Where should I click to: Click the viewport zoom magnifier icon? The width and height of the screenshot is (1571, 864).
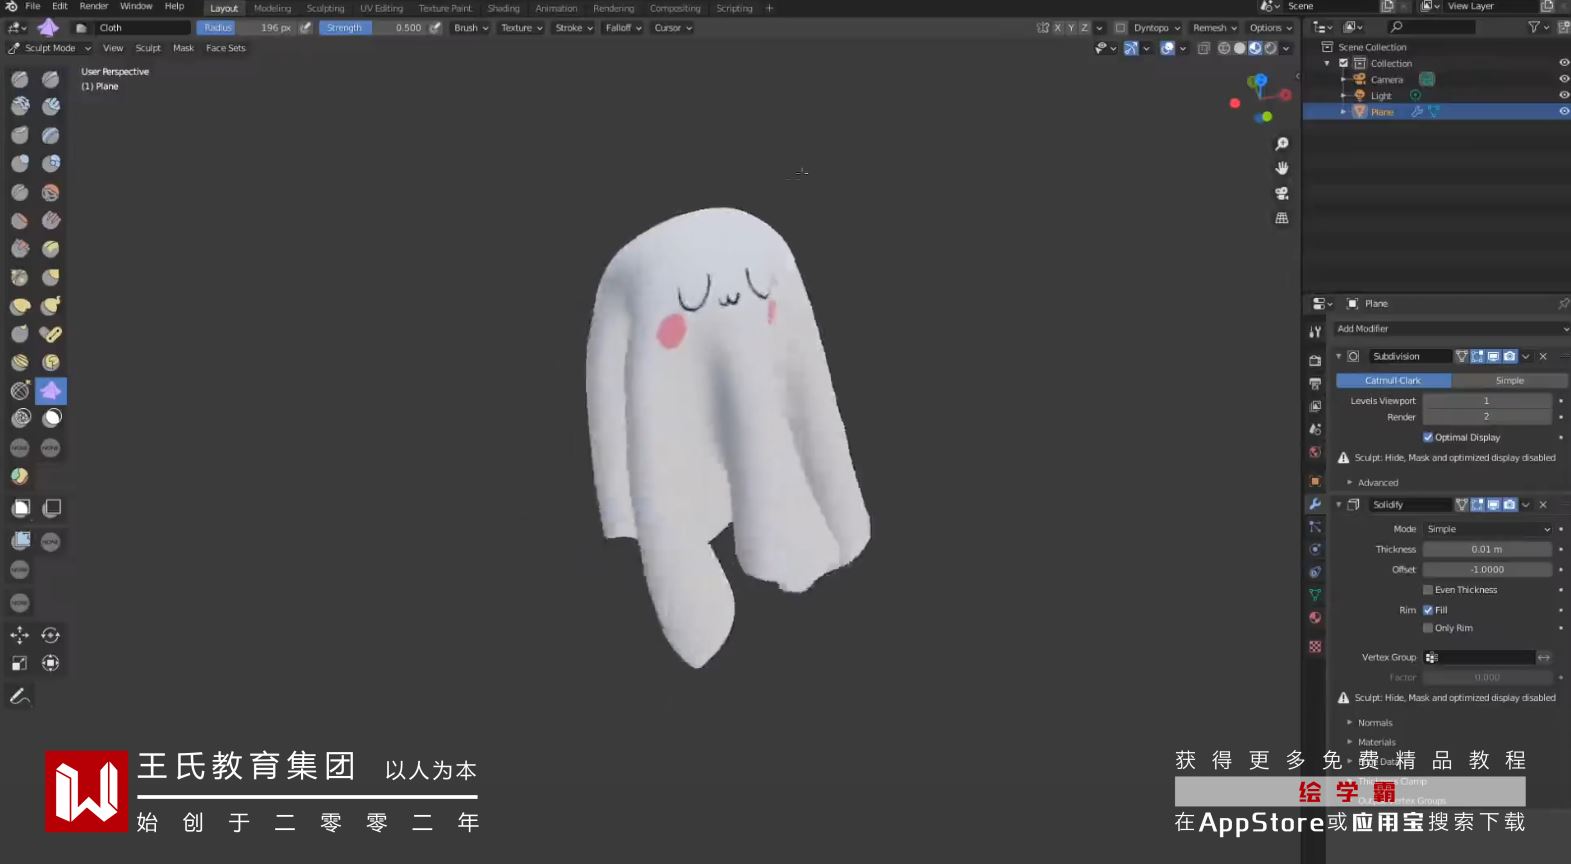coord(1282,144)
